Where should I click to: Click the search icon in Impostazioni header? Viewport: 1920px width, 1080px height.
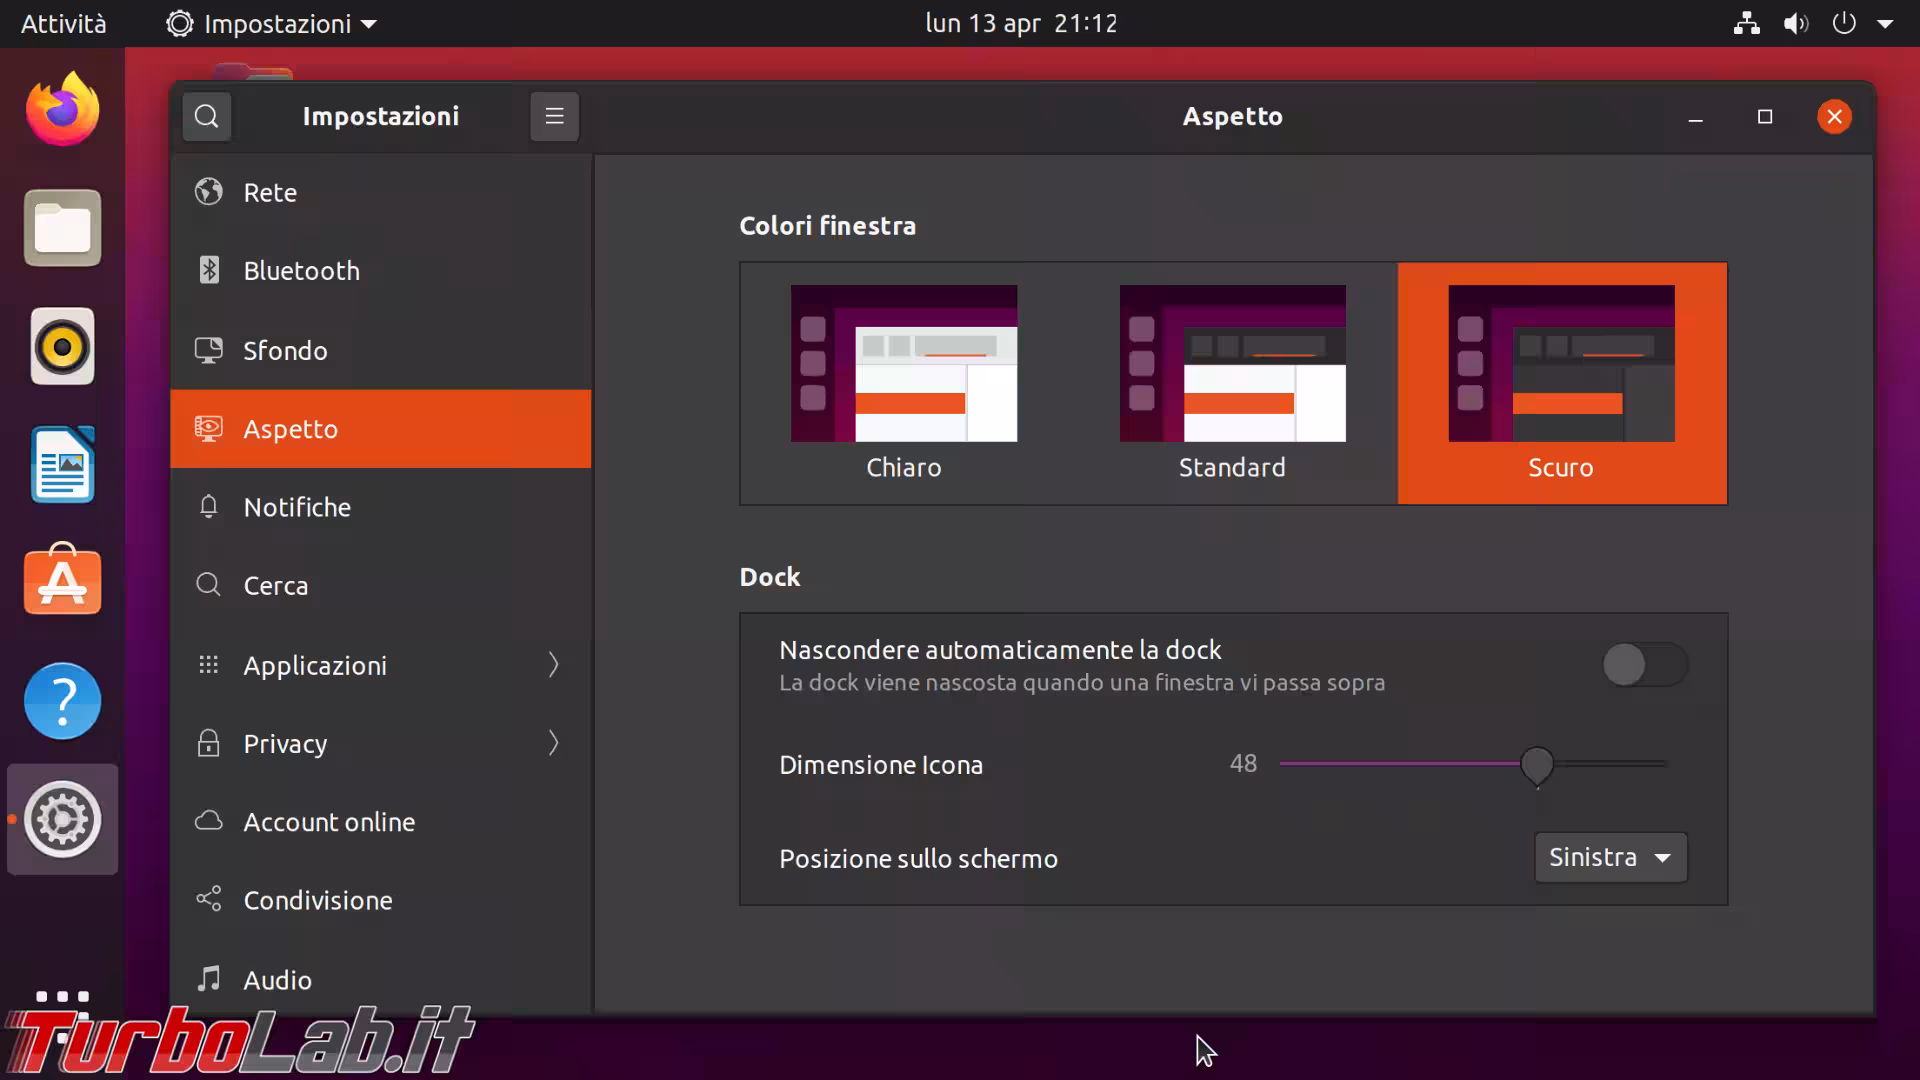[207, 117]
